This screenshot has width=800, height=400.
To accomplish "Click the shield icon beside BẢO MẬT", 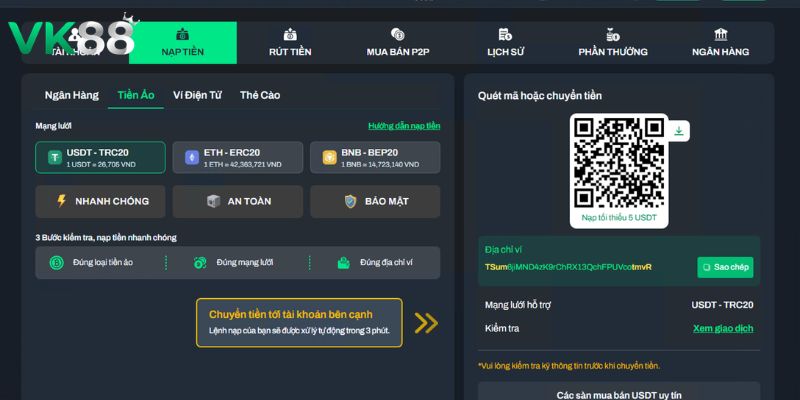I will click(x=350, y=201).
